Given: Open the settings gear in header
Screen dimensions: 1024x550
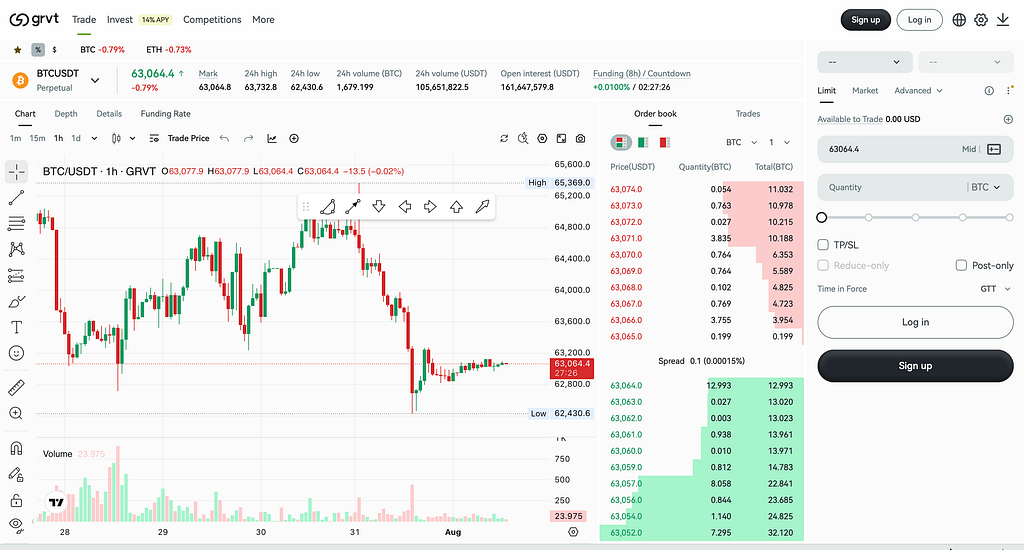Looking at the screenshot, I should pos(981,20).
